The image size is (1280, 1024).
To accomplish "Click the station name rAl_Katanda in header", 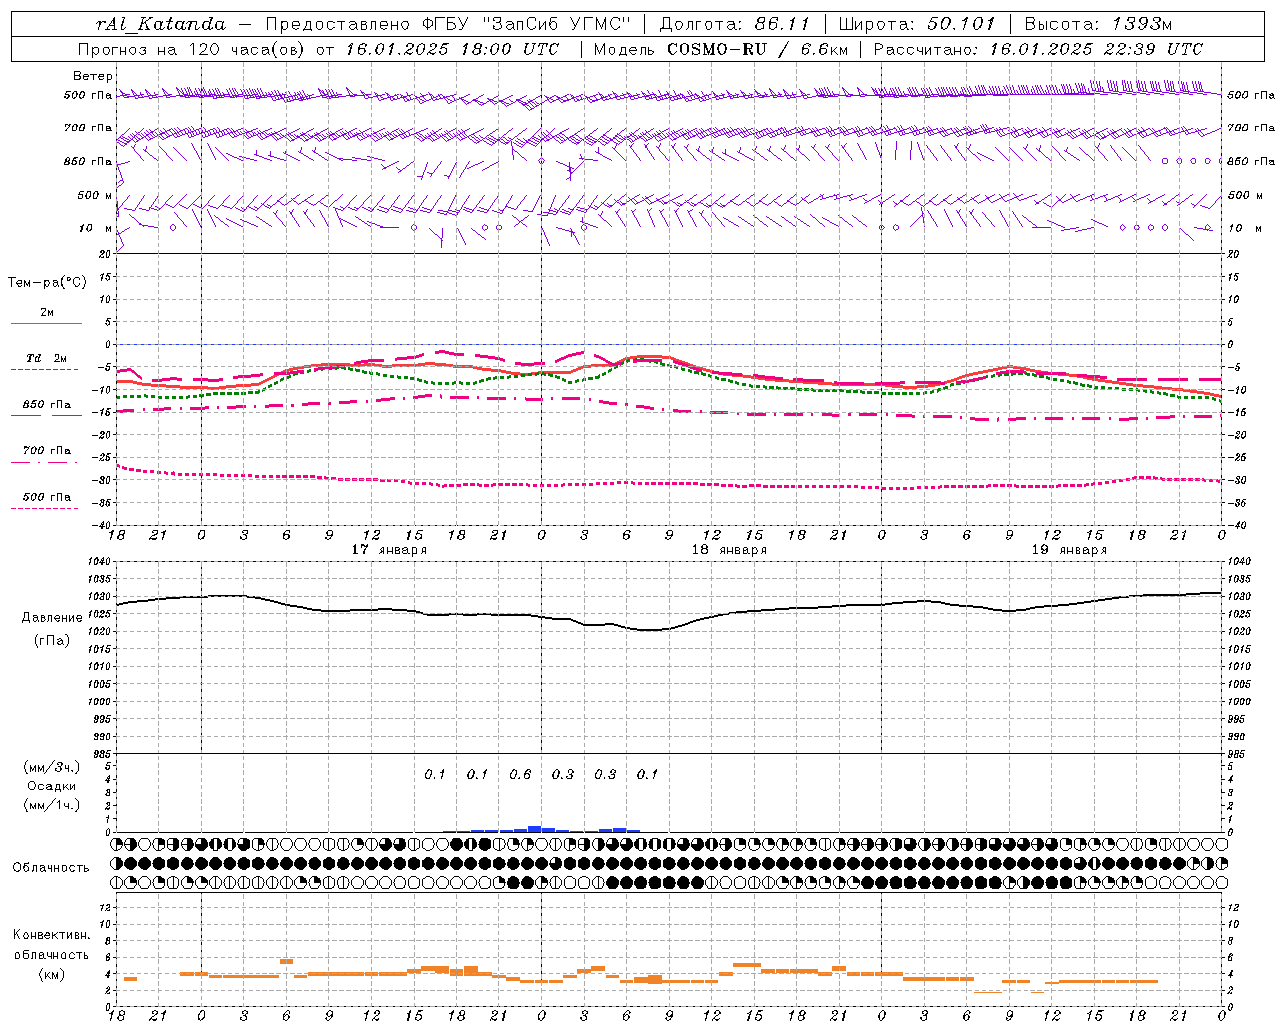I will 161,24.
